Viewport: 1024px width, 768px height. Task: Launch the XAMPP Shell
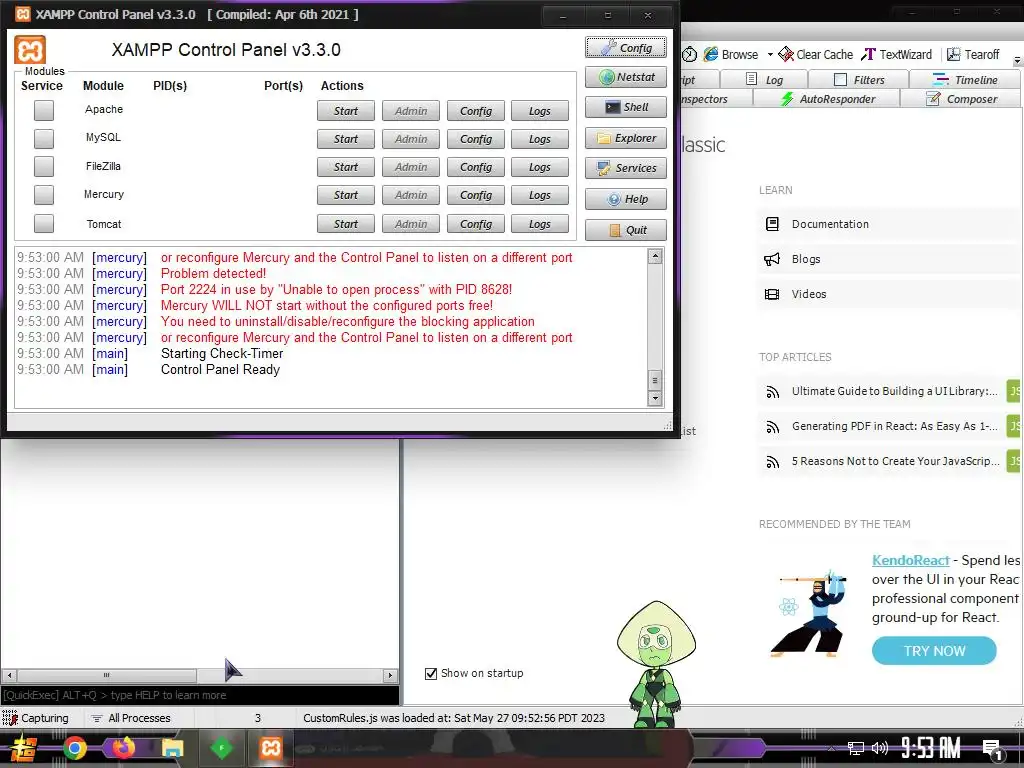pos(626,107)
